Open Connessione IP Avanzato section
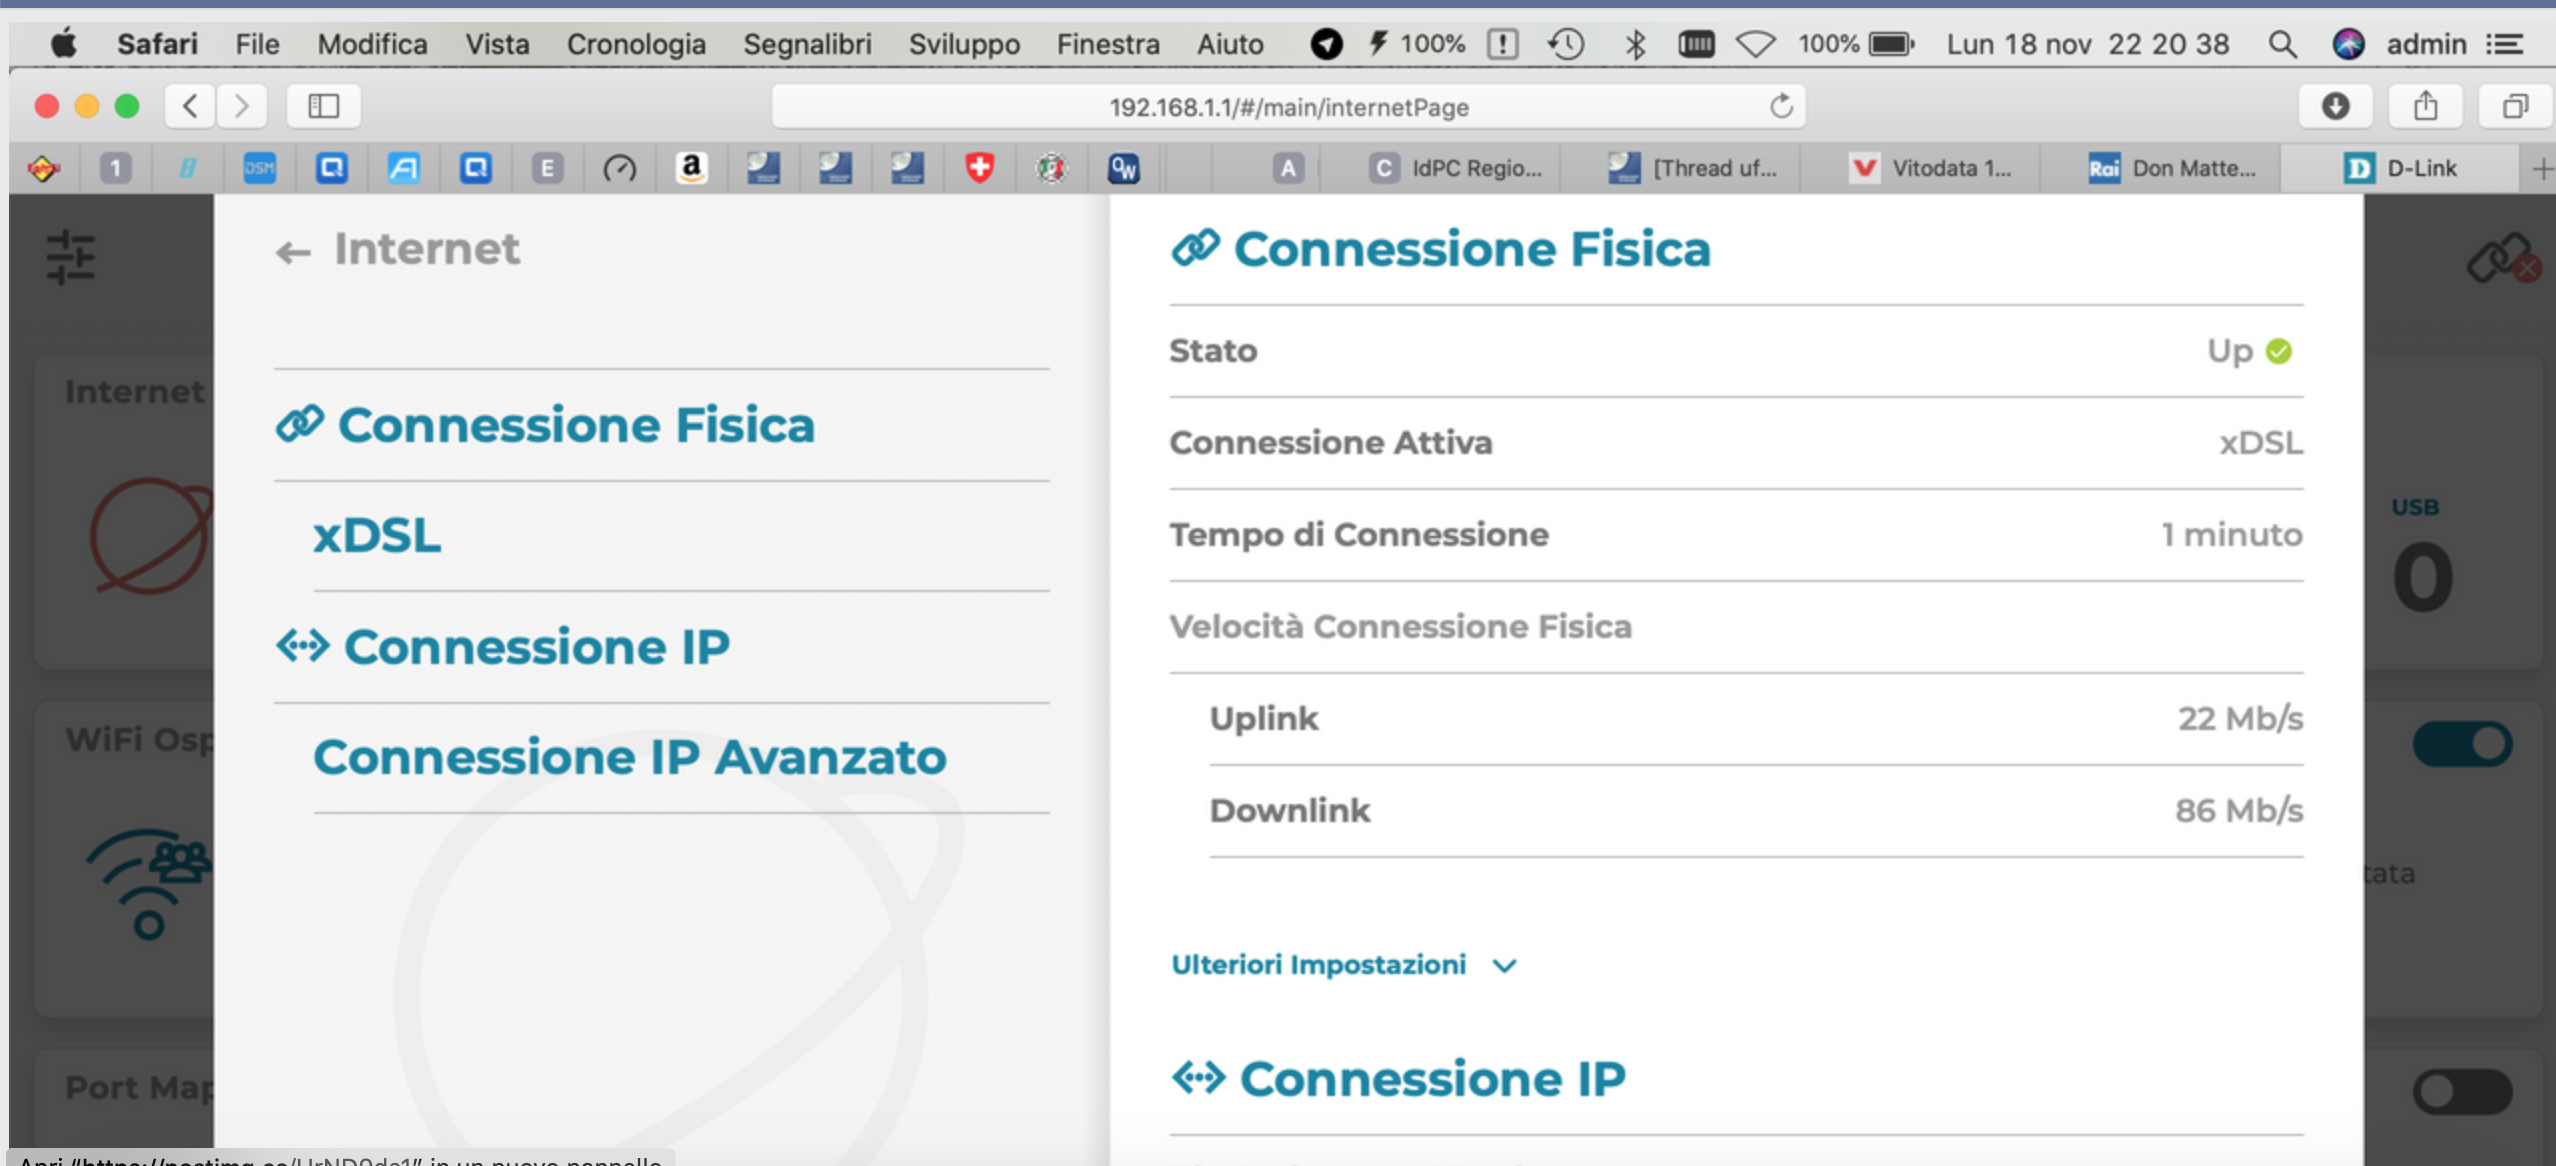This screenshot has width=2556, height=1166. click(x=629, y=757)
